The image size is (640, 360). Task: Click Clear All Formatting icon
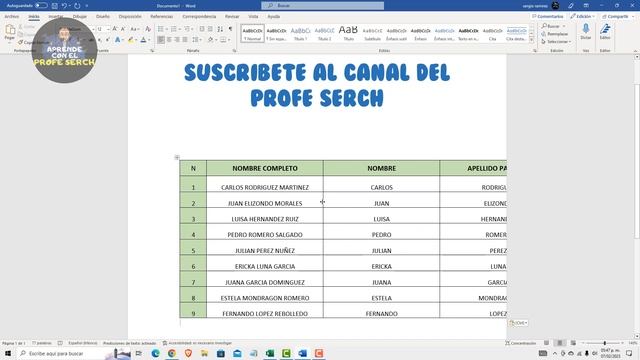(148, 29)
